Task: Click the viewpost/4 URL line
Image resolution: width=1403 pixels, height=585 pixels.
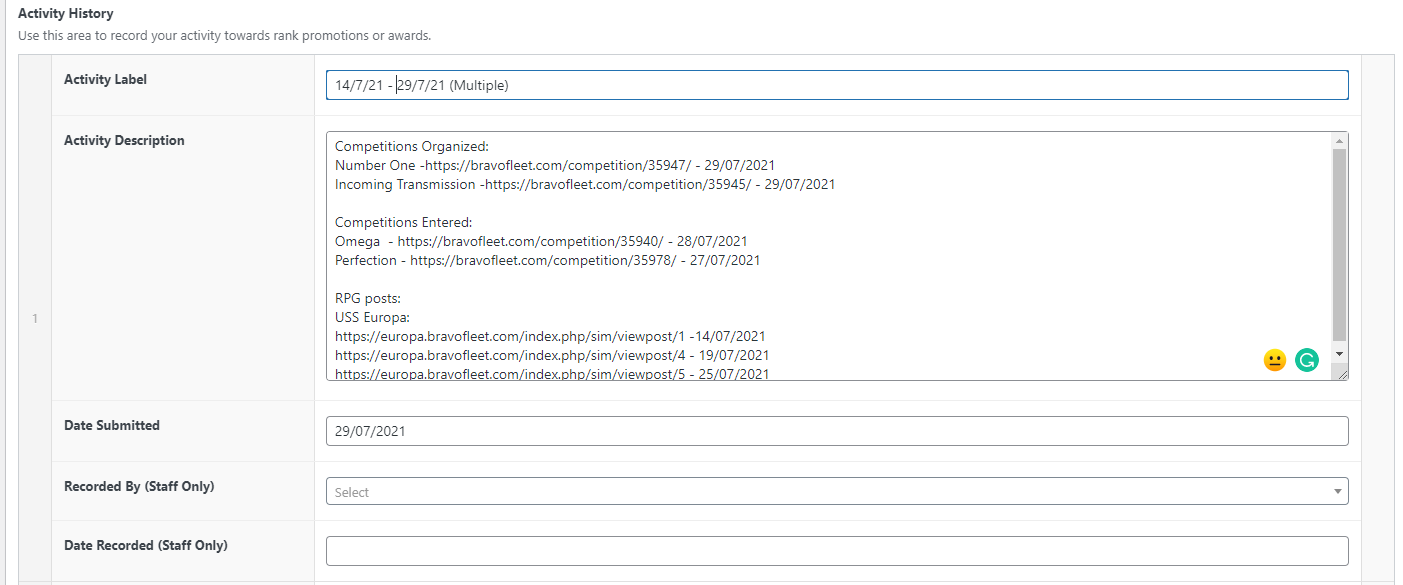Action: [x=551, y=355]
